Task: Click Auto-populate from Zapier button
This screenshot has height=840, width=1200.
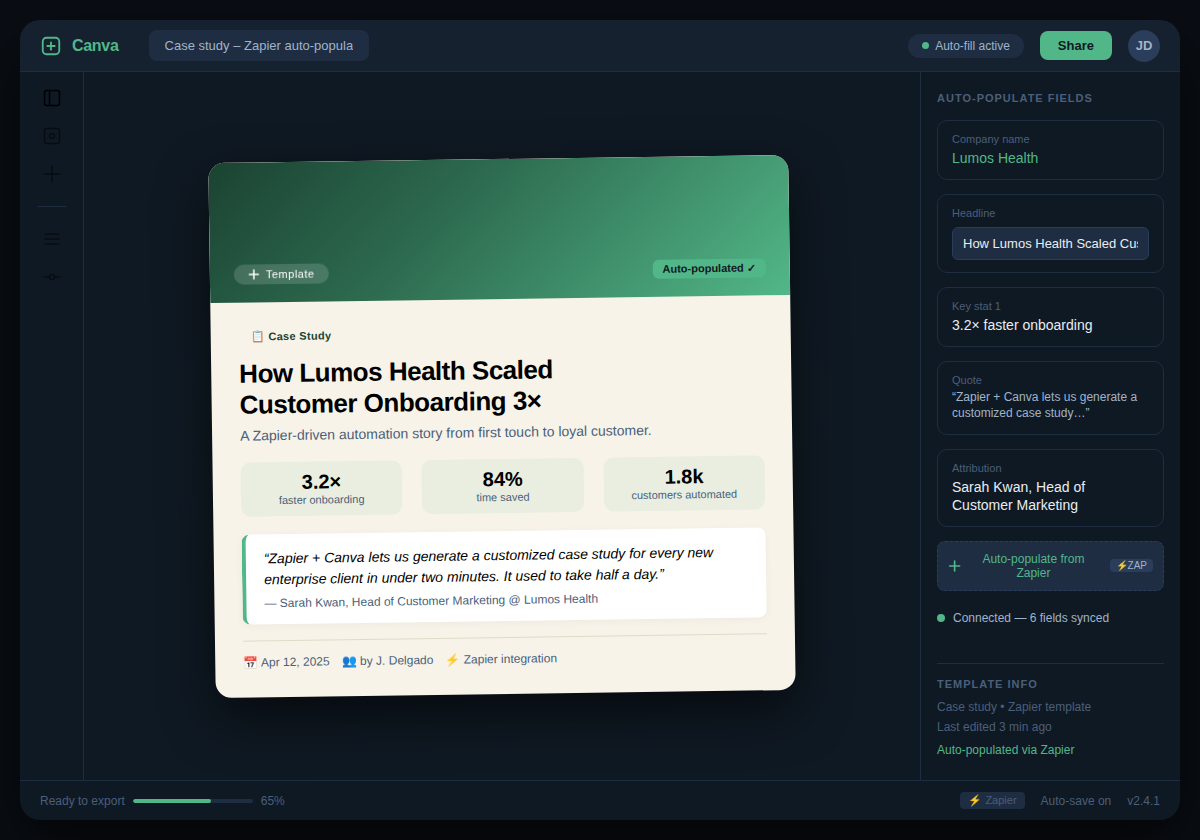Action: [x=1050, y=566]
